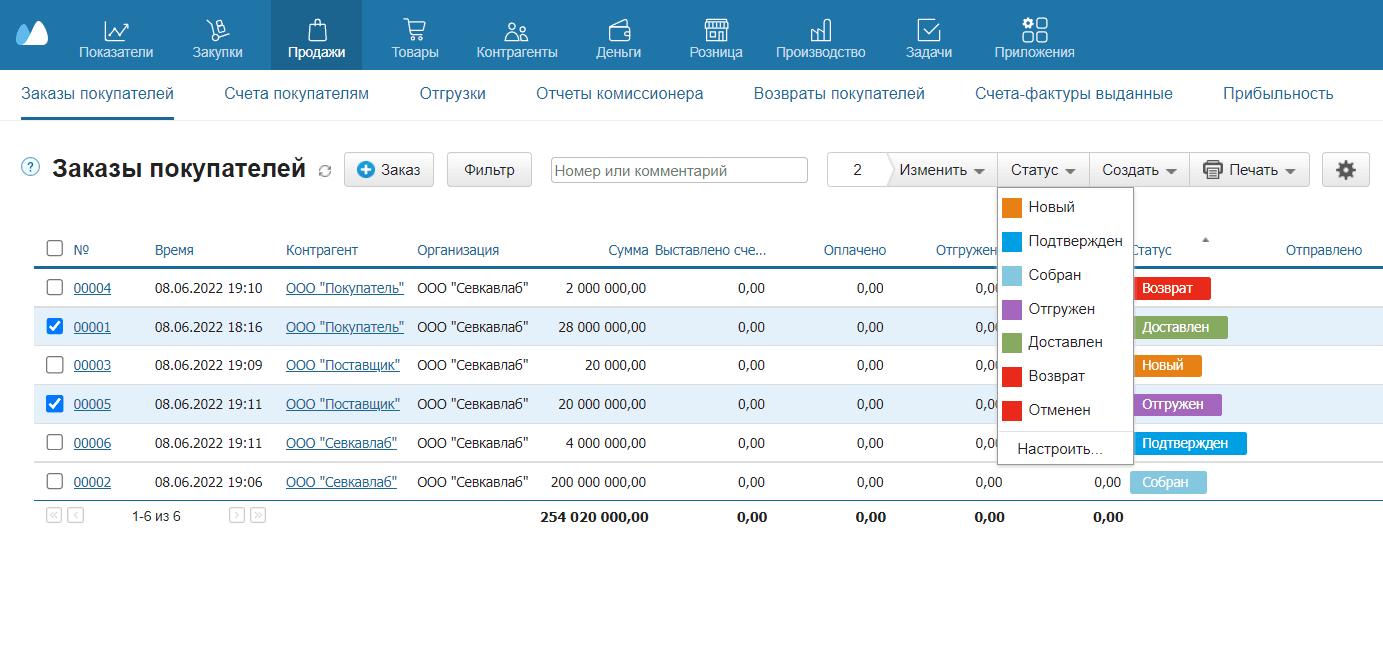Choose Настроить... in the status menu

(x=1059, y=449)
